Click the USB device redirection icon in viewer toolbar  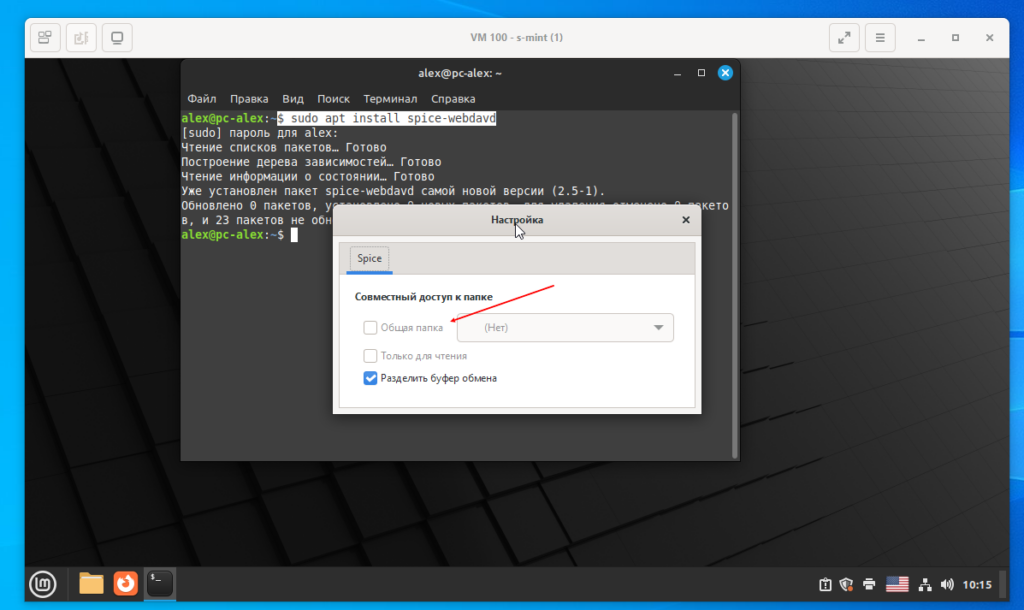pos(81,37)
